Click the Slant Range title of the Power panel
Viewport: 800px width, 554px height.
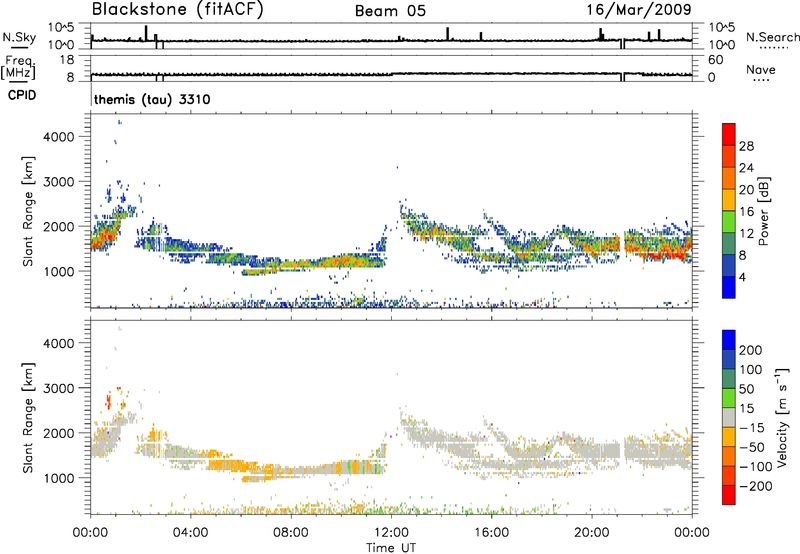click(28, 211)
